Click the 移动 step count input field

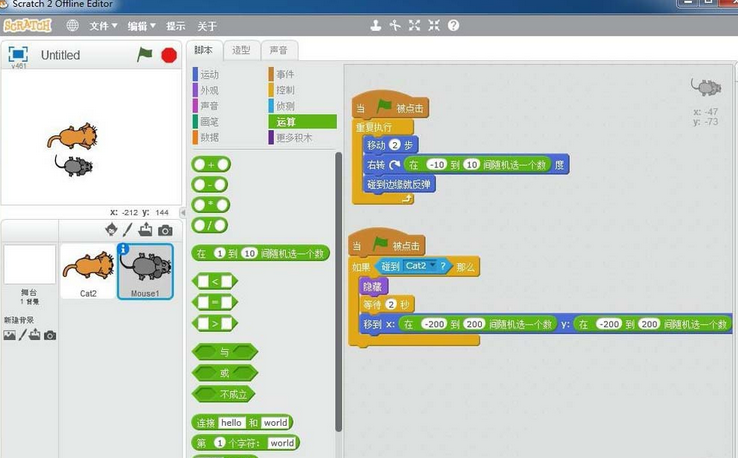click(x=394, y=145)
